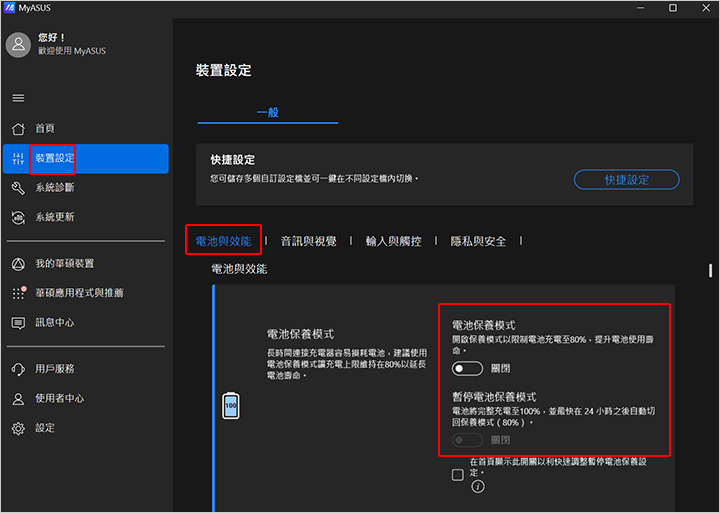Viewport: 720px width, 513px height.
Task: Enable the 電池保養模式 toggle
Action: coord(467,369)
